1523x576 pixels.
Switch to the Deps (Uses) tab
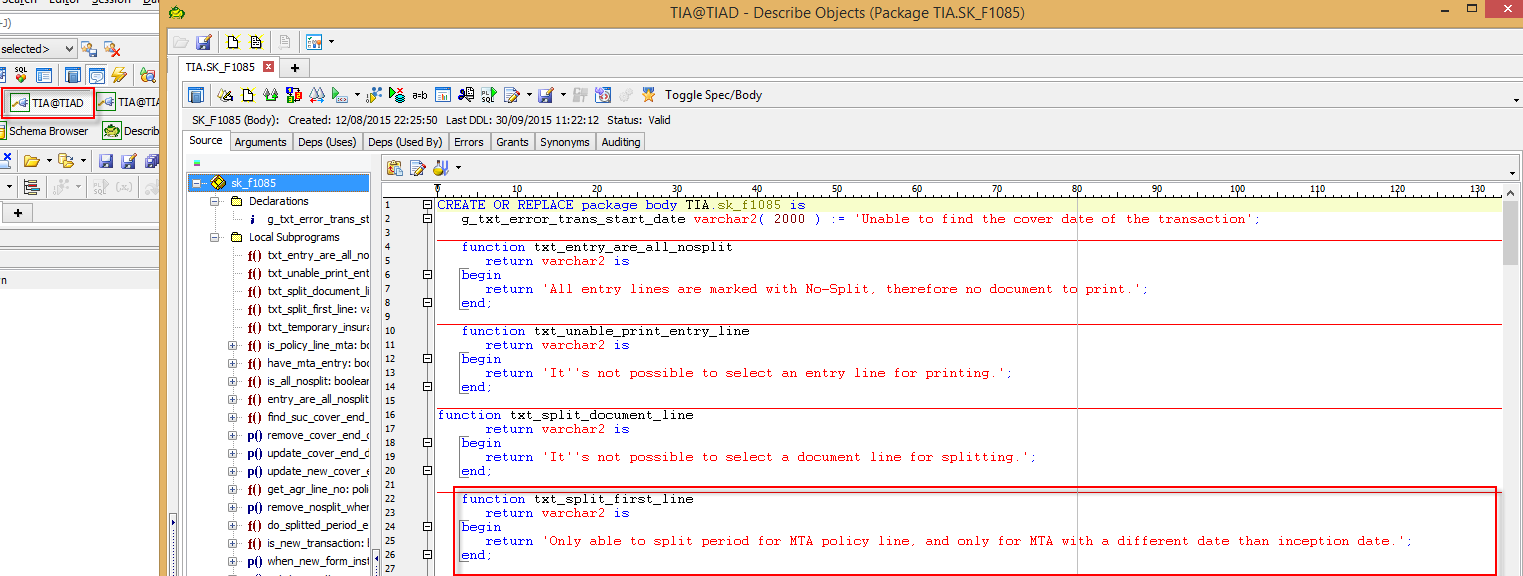[327, 142]
